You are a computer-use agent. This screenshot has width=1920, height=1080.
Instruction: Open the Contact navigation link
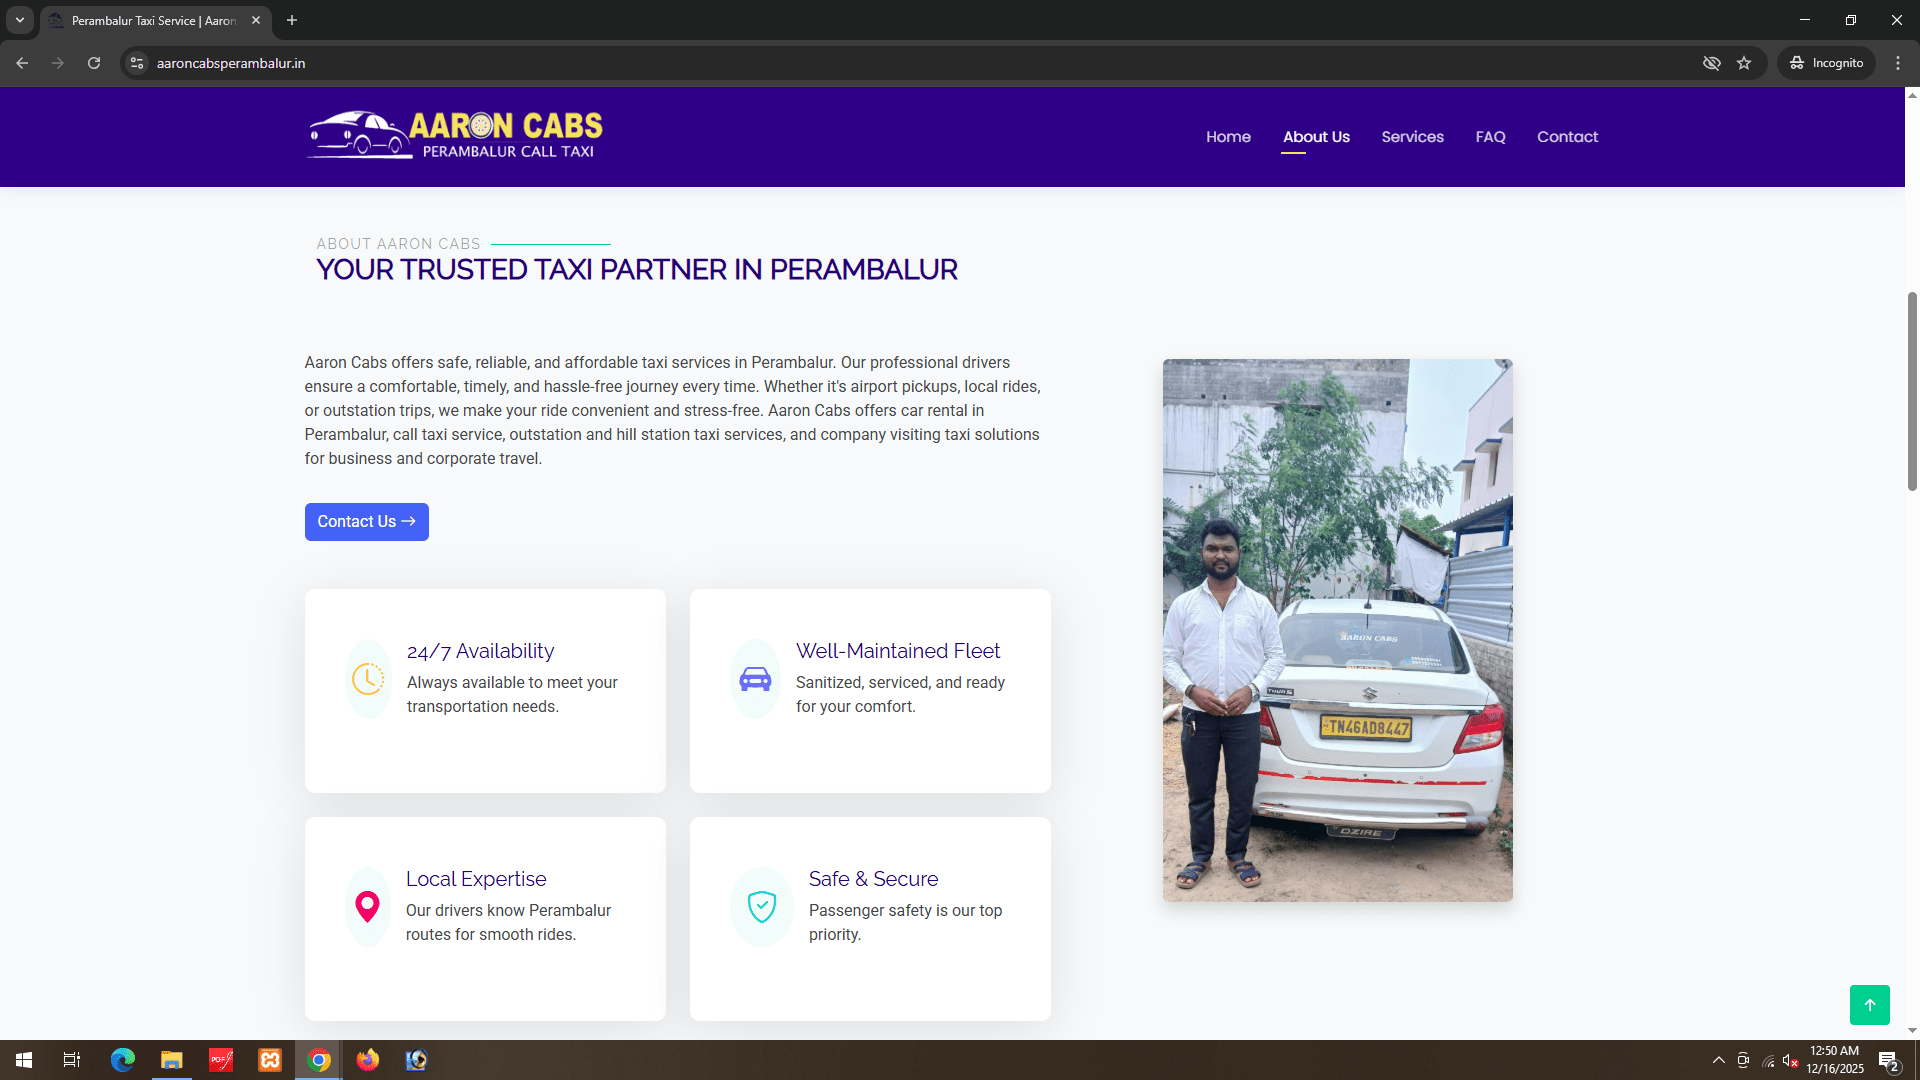pos(1567,137)
